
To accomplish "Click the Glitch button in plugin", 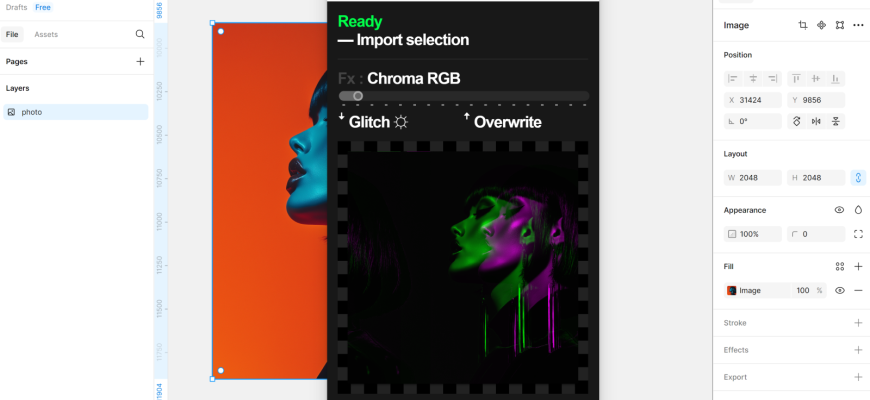I will (373, 122).
